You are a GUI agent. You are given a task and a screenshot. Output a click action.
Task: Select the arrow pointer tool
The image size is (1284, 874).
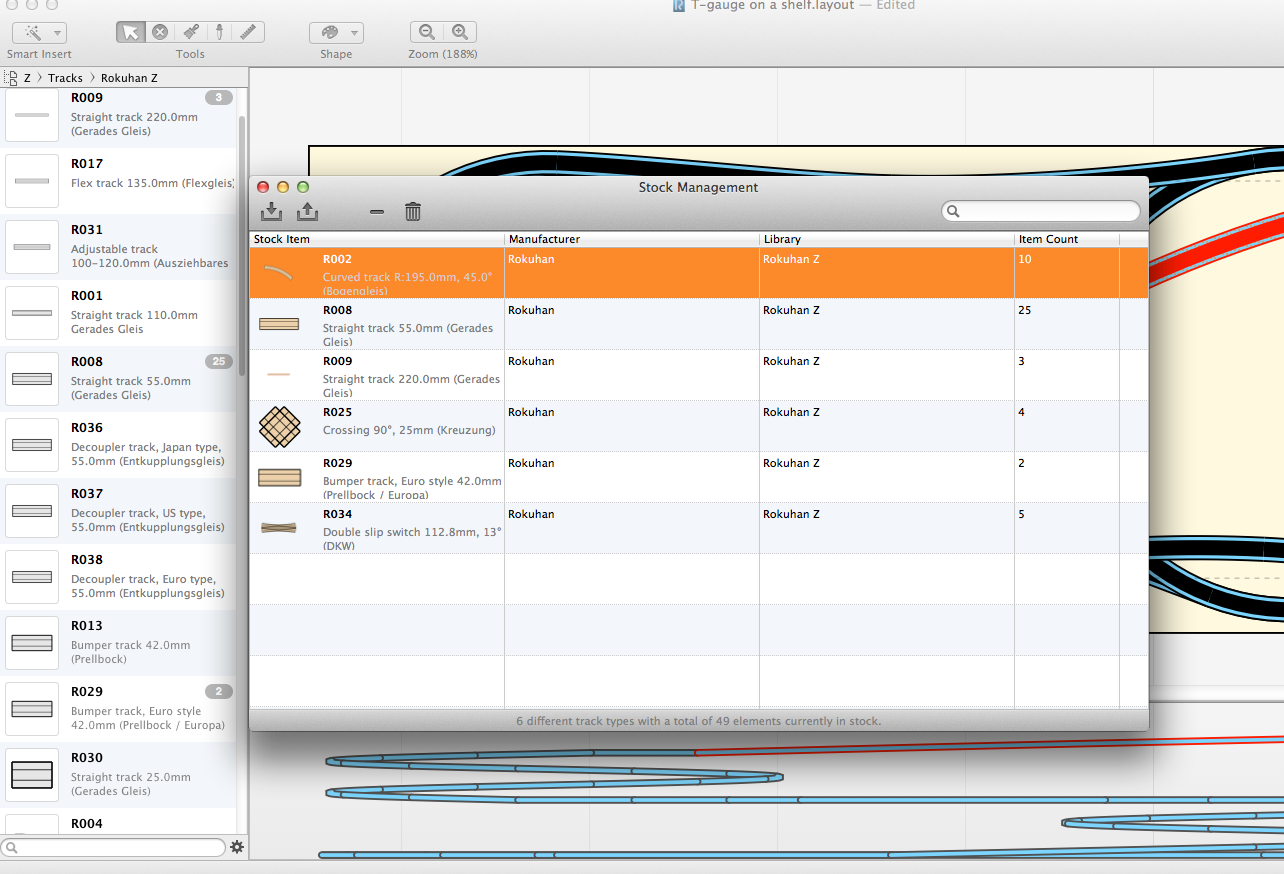click(x=130, y=32)
